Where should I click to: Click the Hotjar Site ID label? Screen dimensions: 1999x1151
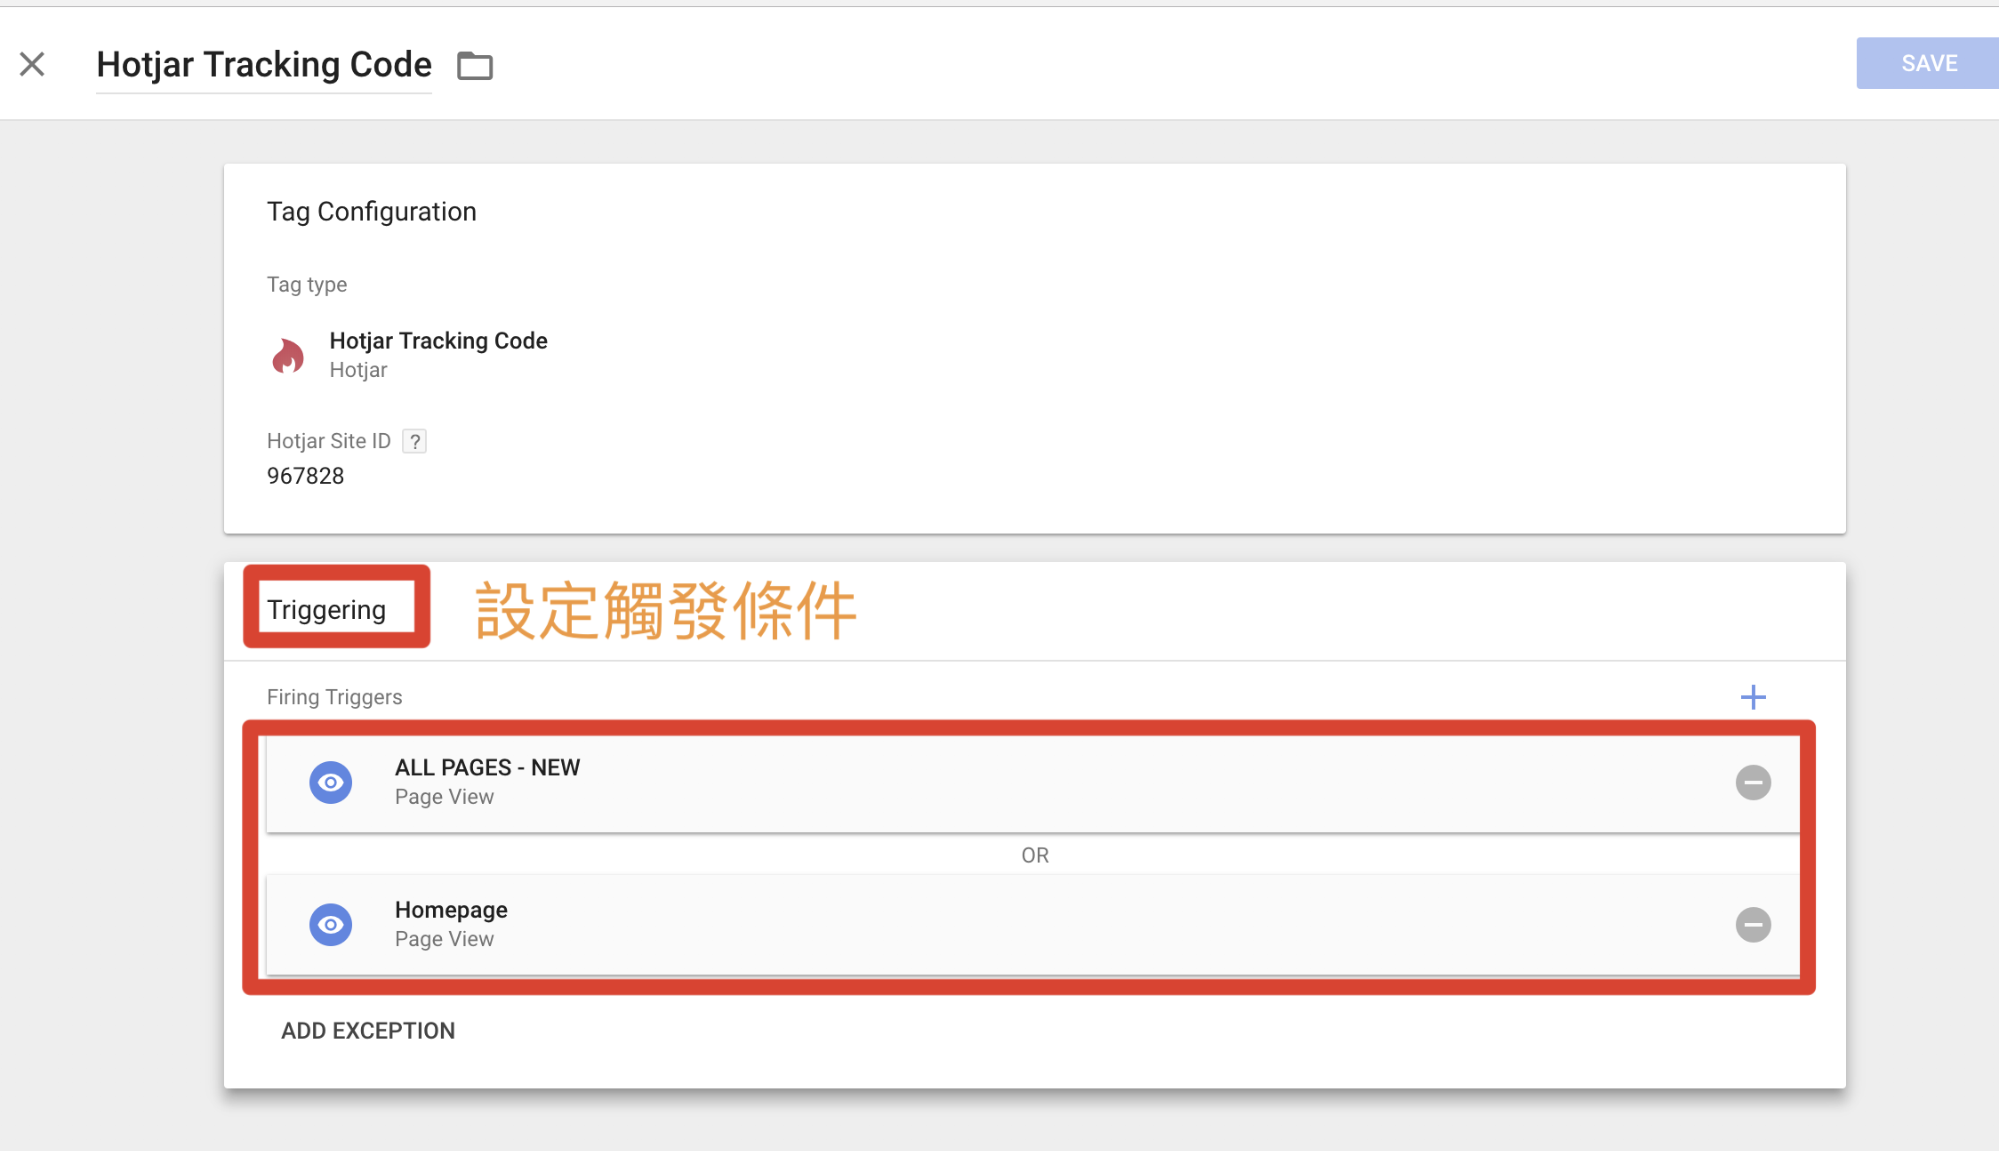328,441
